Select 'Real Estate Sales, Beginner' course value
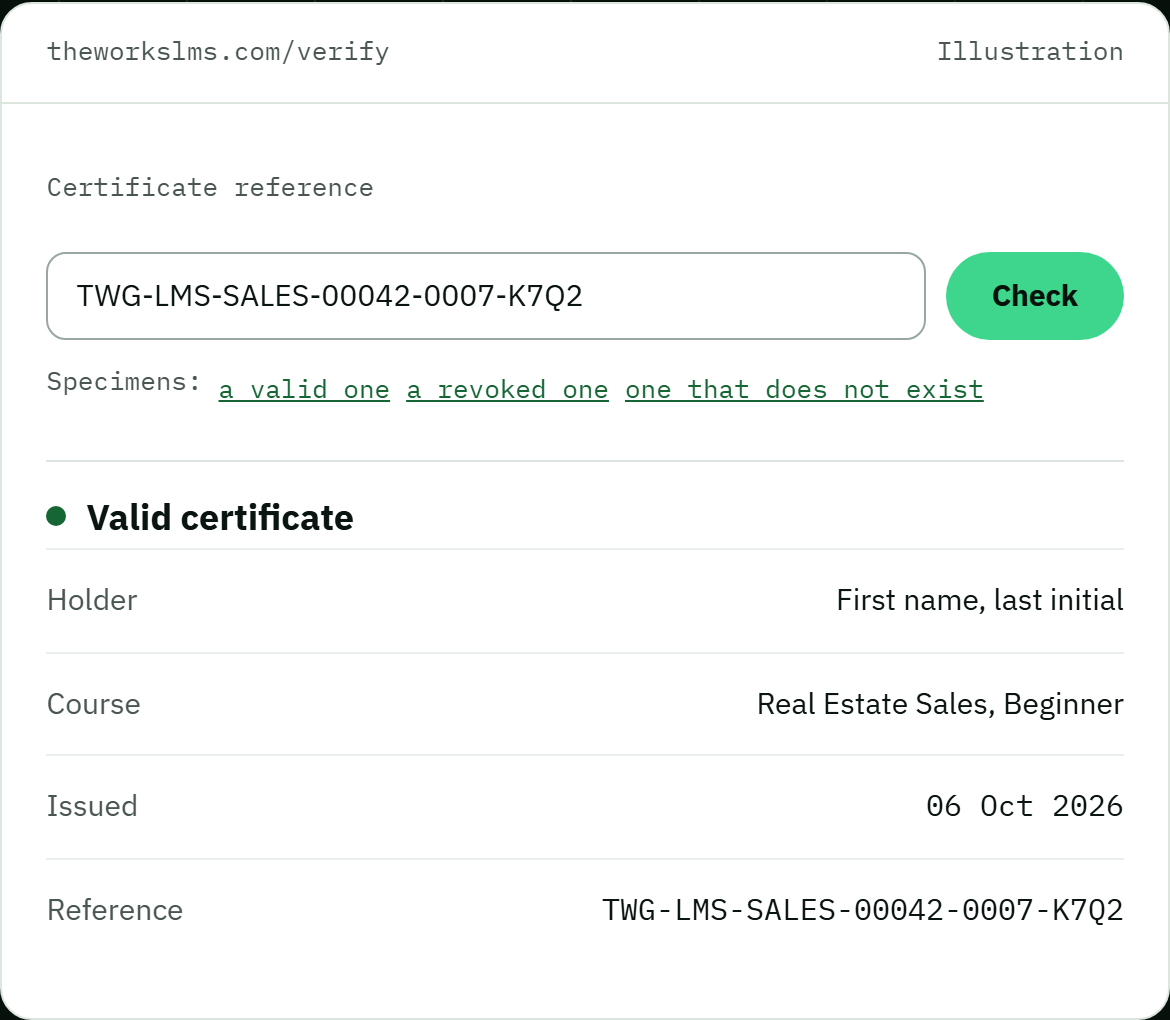Viewport: 1170px width, 1020px height. (x=940, y=704)
